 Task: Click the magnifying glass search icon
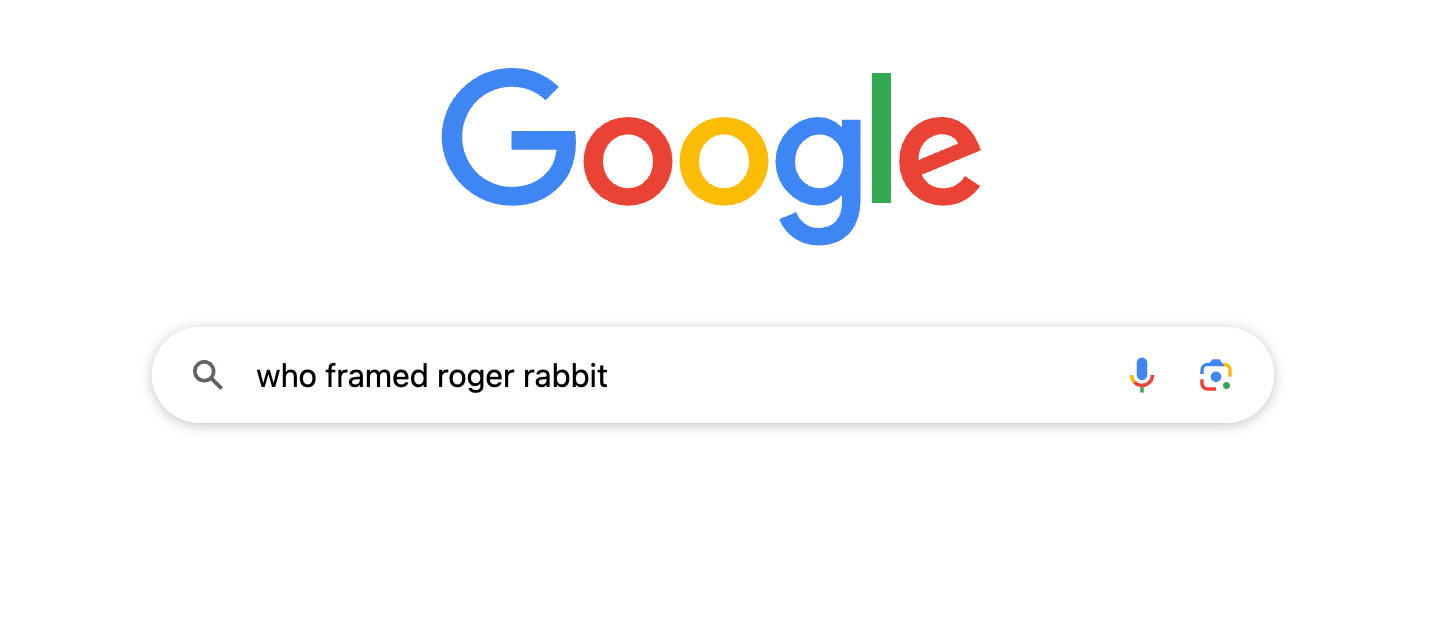click(x=208, y=376)
